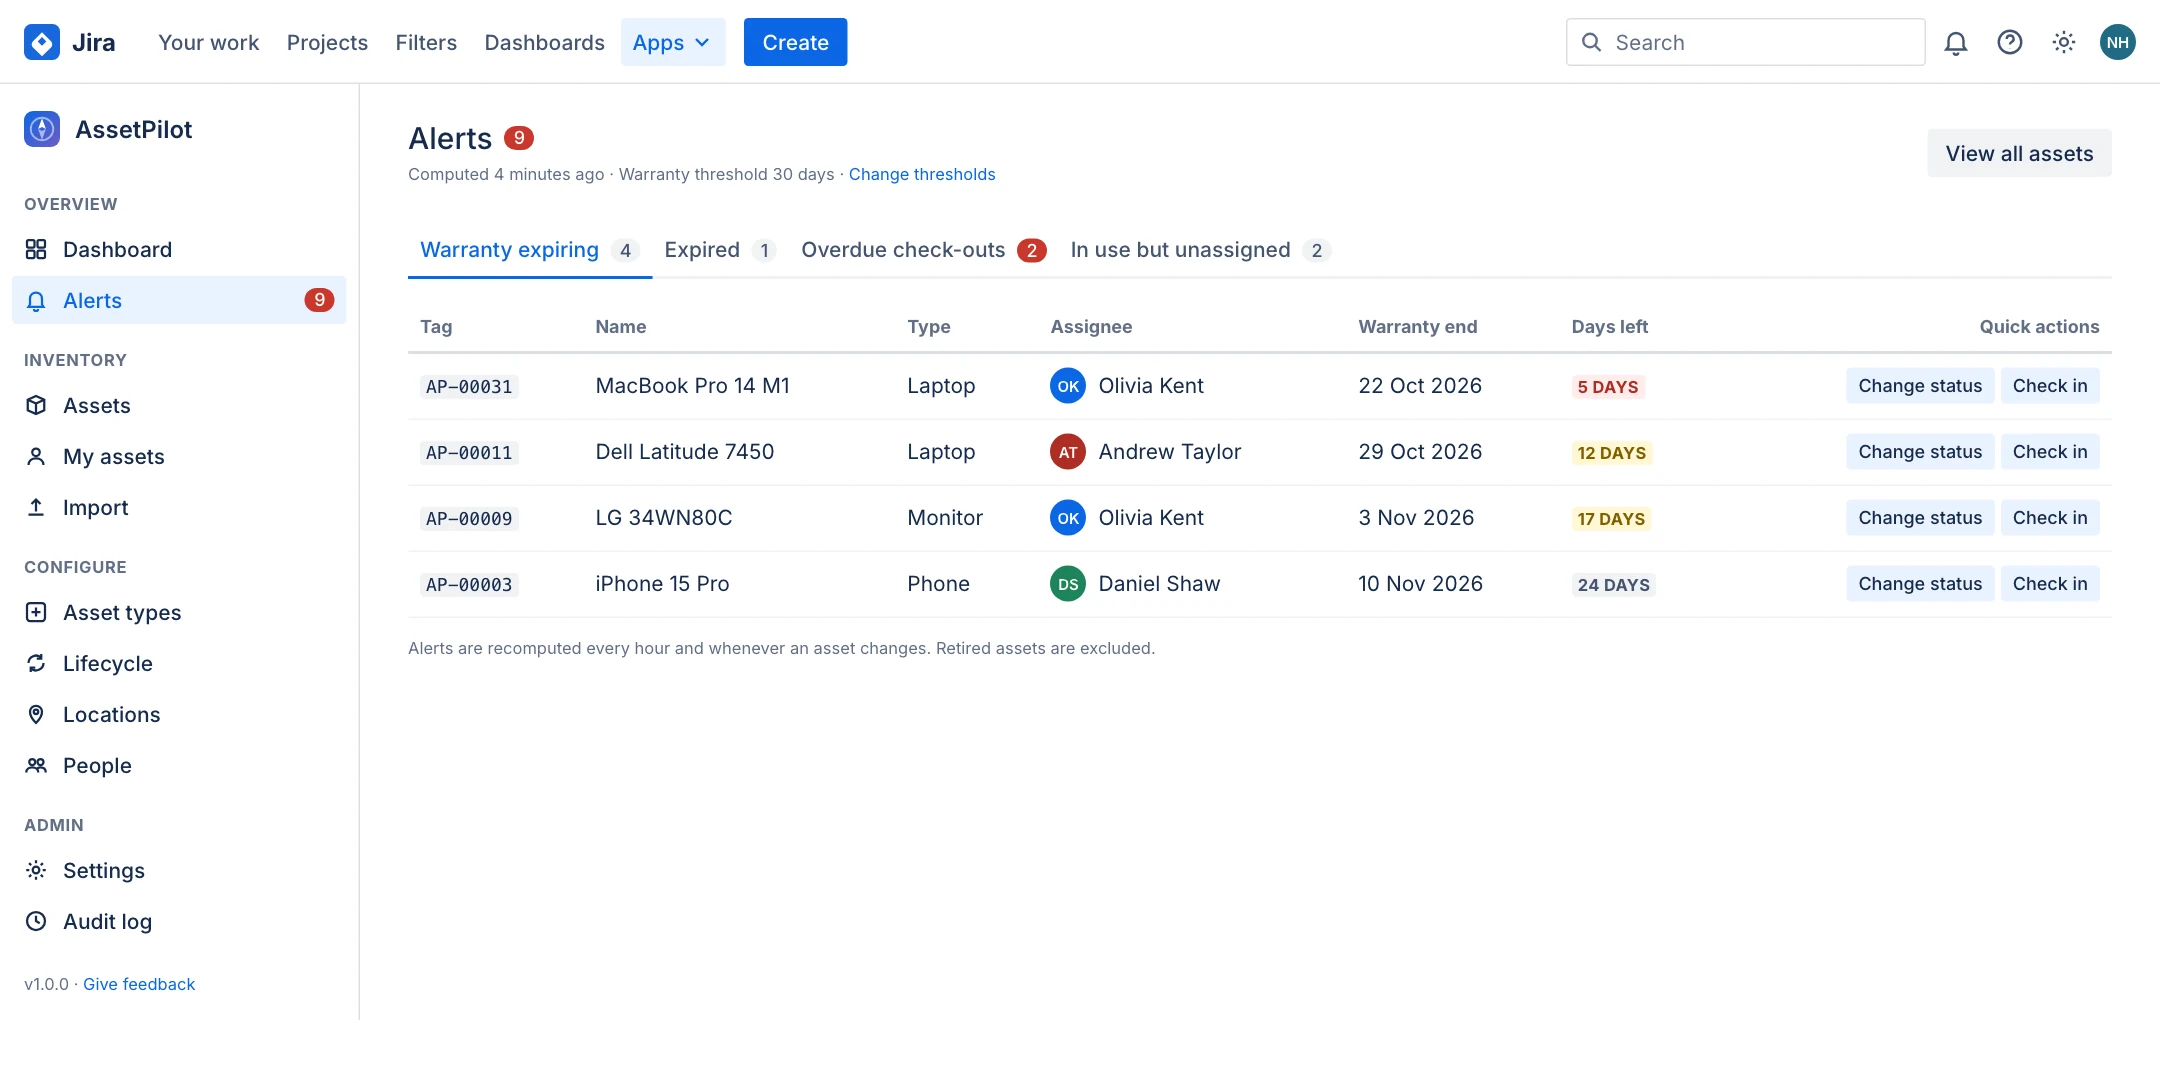Select the Warranty expiring tab

[530, 250]
